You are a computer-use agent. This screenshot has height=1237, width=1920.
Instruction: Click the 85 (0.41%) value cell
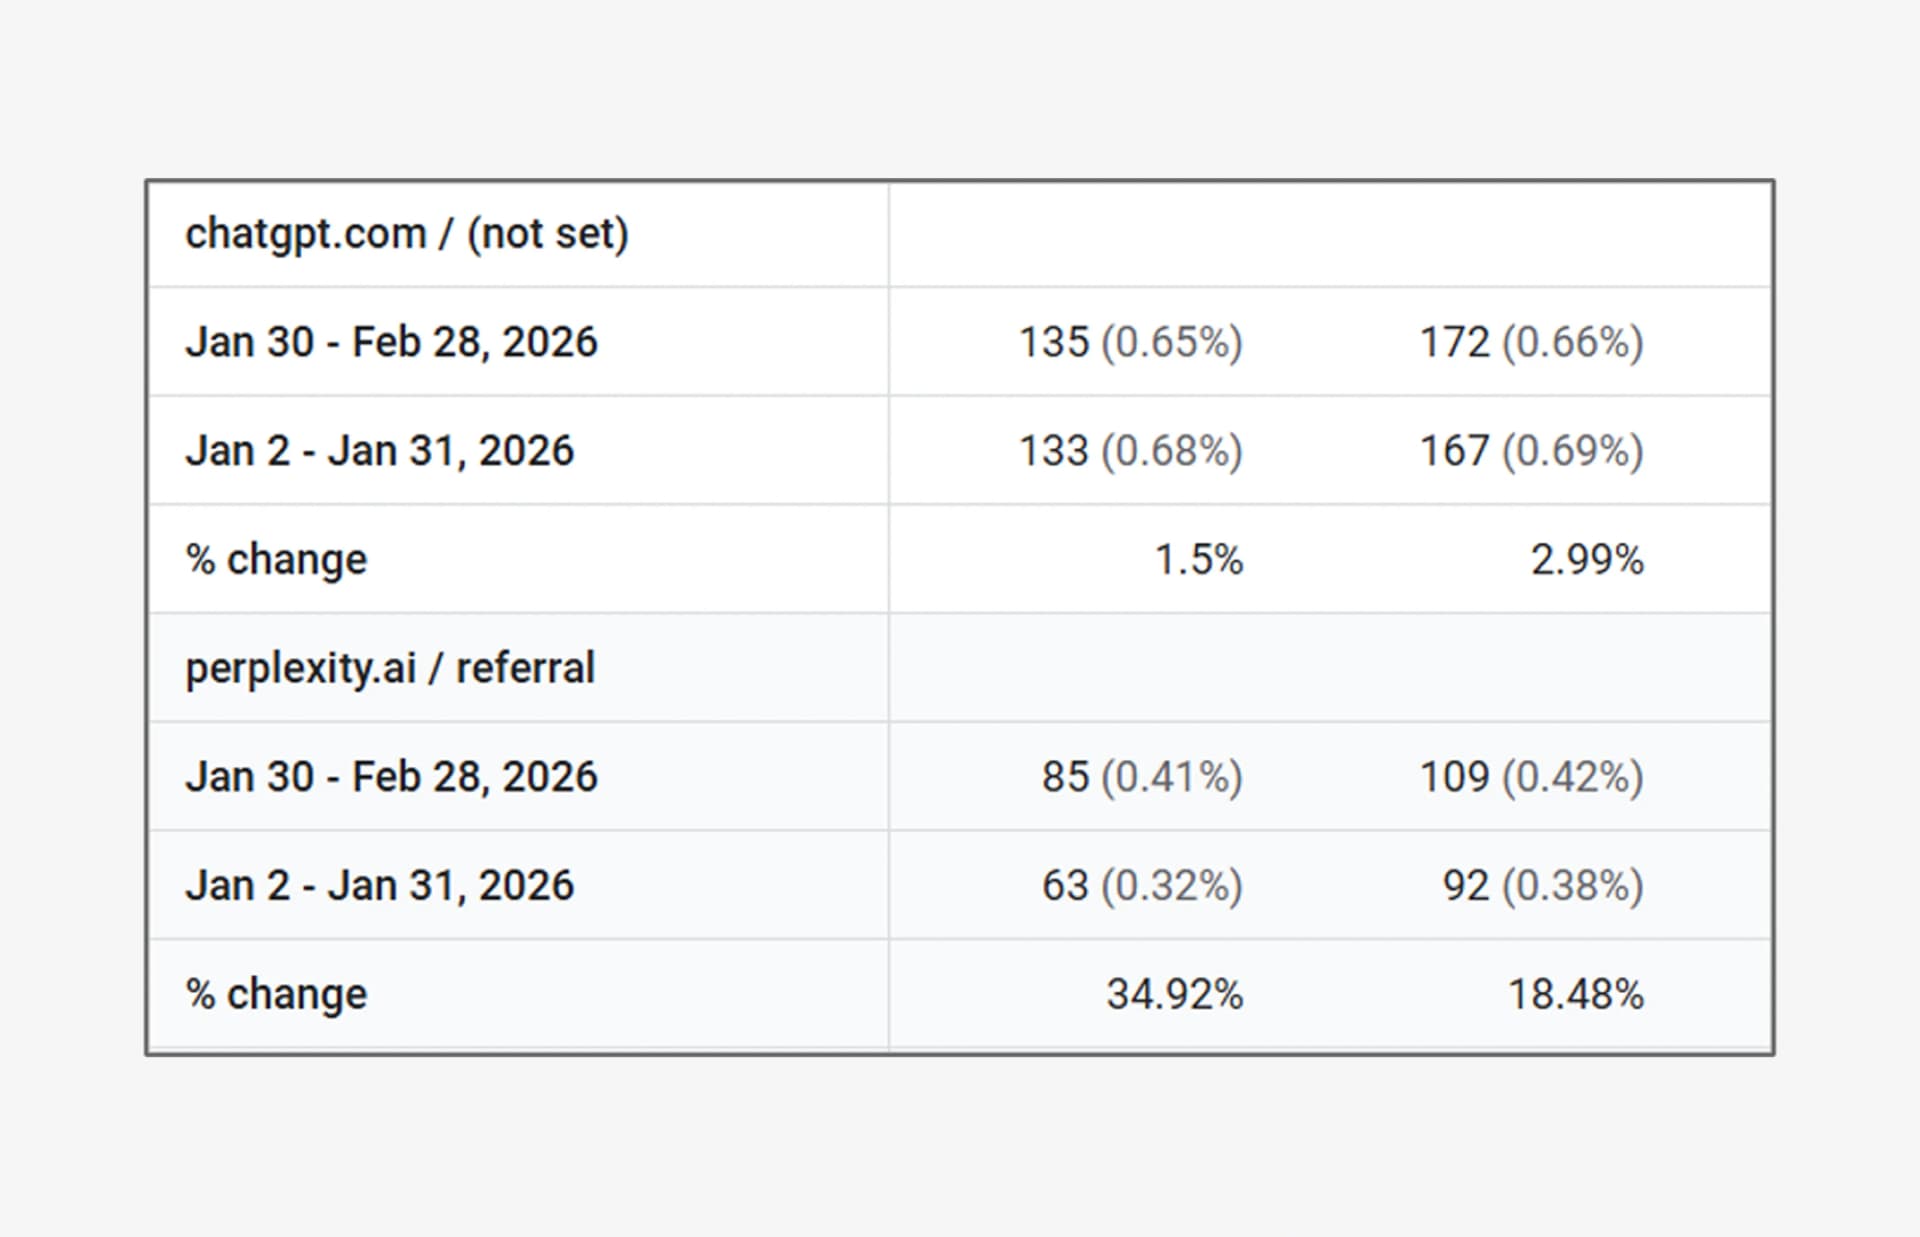pos(1143,777)
